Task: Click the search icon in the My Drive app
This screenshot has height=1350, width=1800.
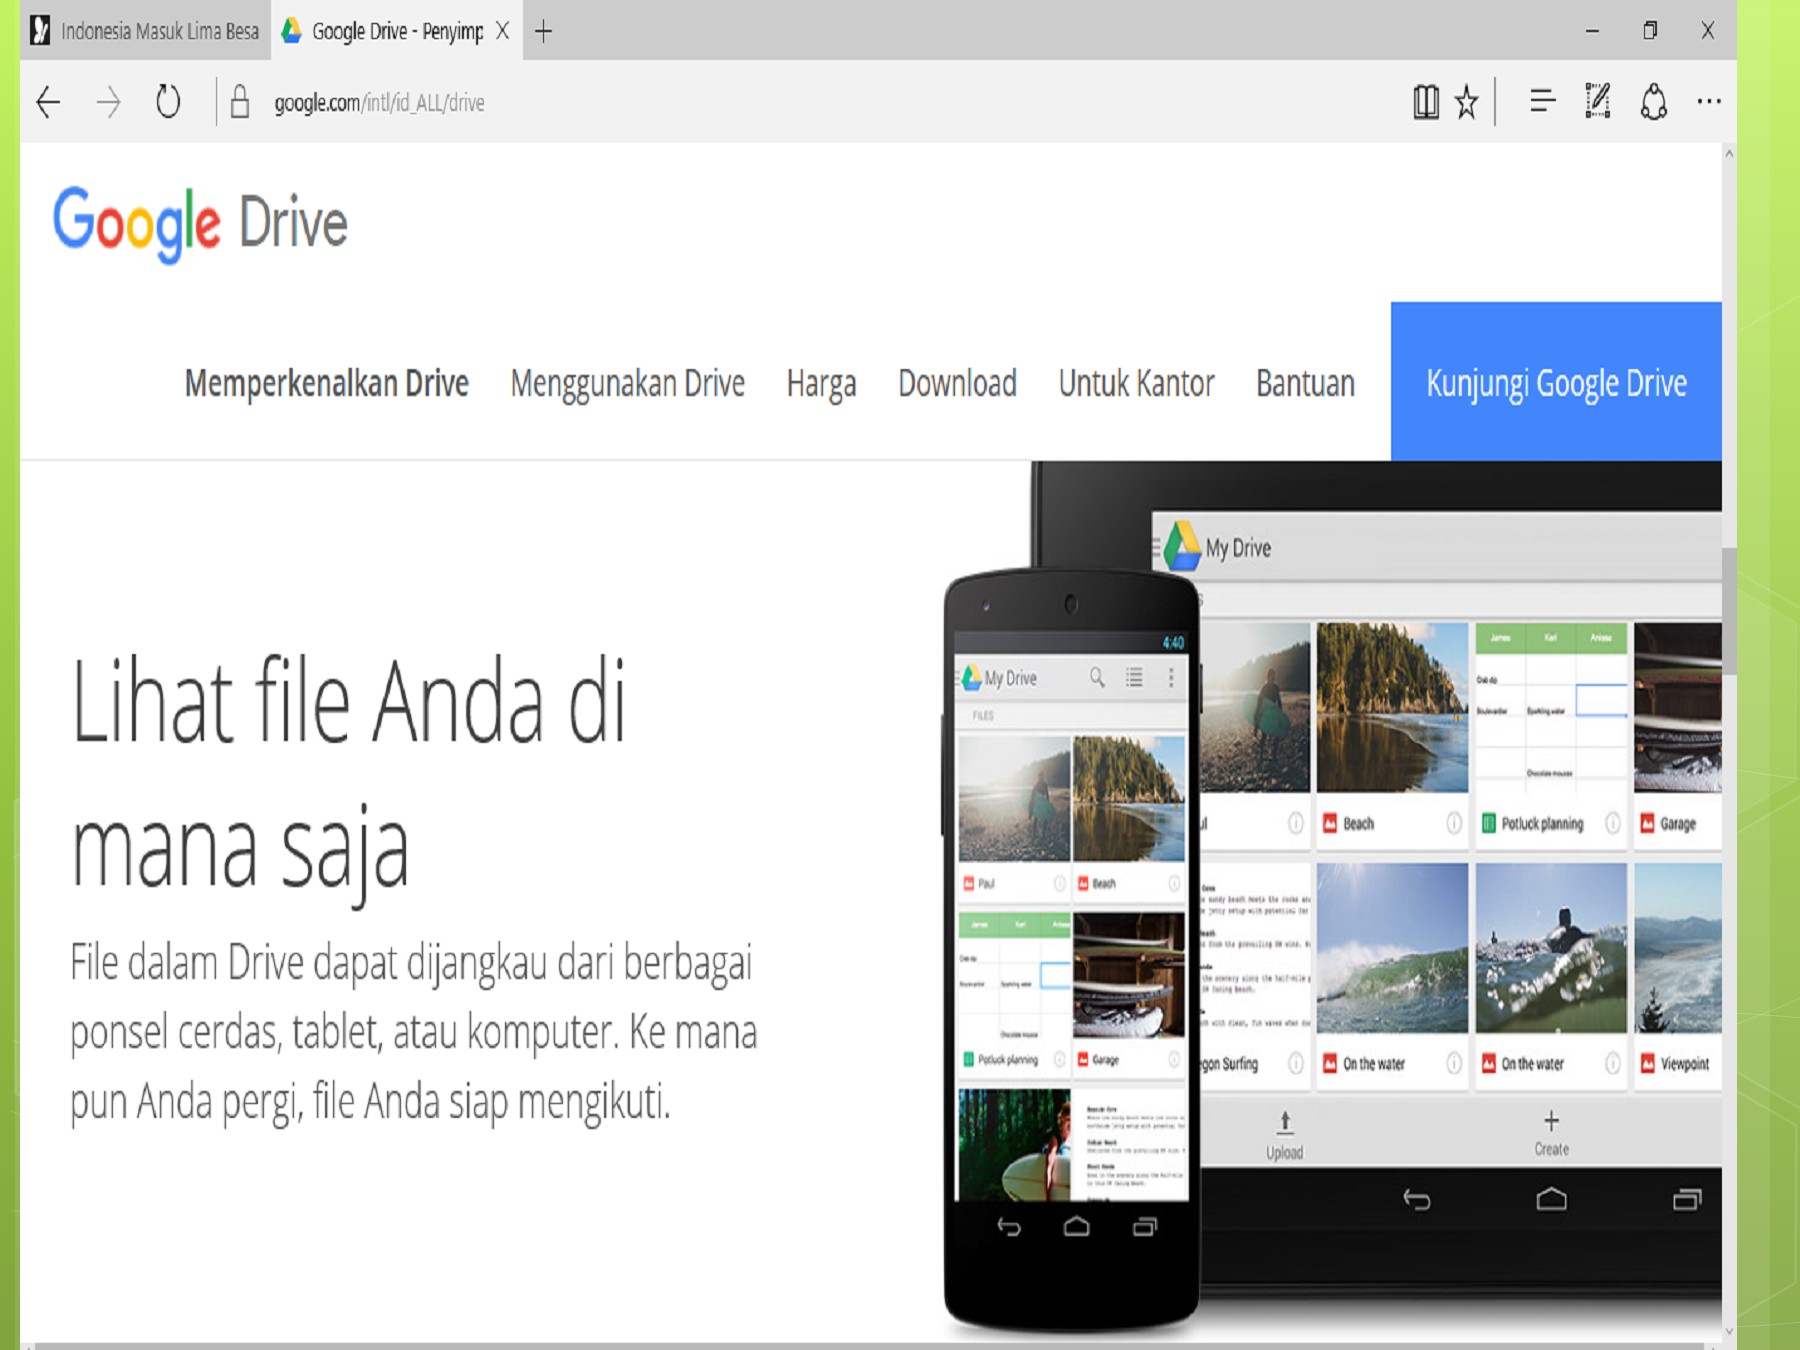Action: tap(1097, 677)
